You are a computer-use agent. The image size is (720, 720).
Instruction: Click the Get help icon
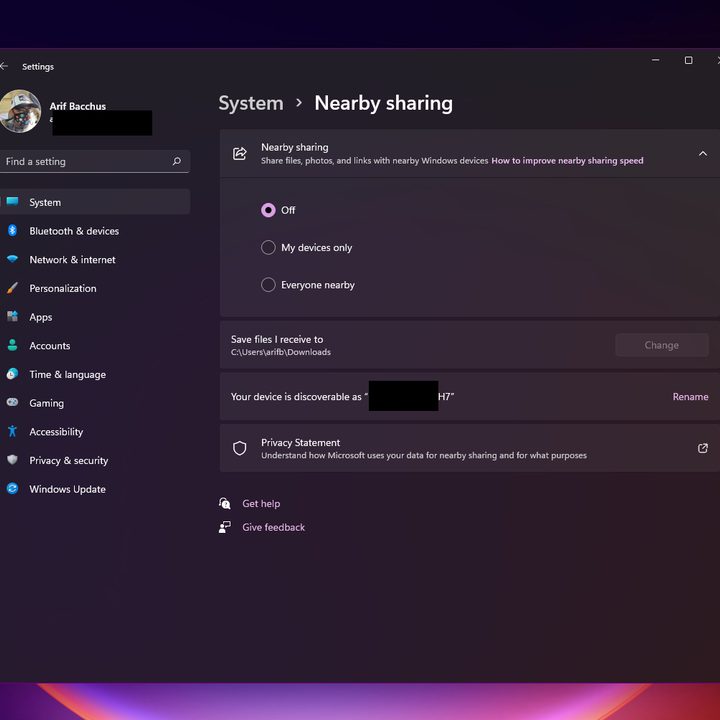tap(225, 503)
